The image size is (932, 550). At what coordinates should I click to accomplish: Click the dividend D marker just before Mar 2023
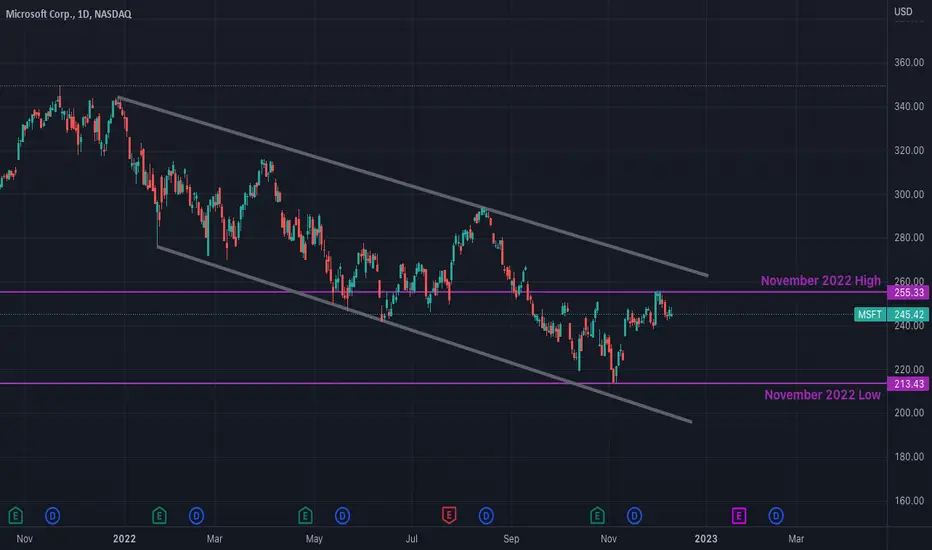tap(776, 516)
